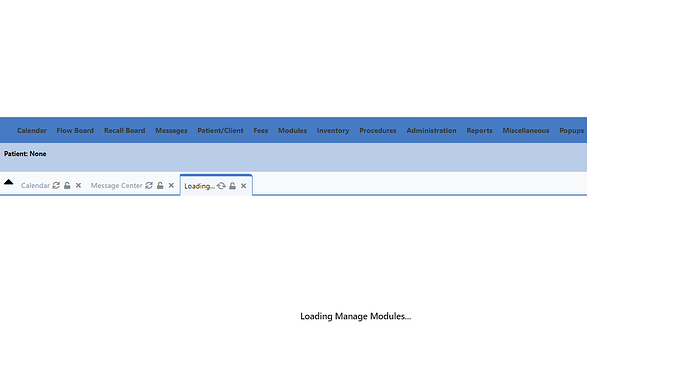Screen dimensions: 690x387
Task: Open the Calendar item in the main menu bar
Action: [x=32, y=130]
